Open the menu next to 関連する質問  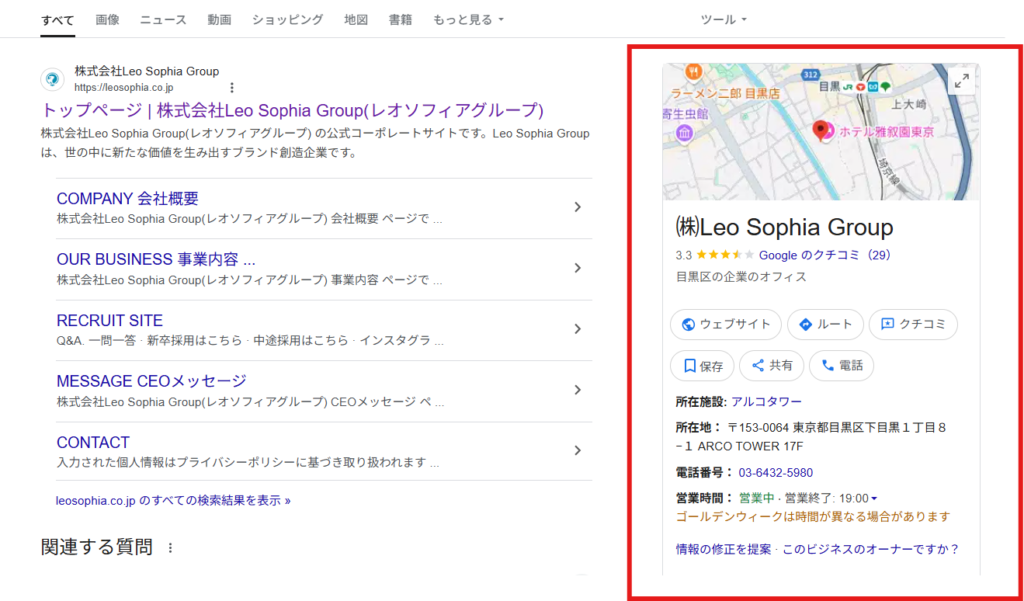tap(170, 548)
